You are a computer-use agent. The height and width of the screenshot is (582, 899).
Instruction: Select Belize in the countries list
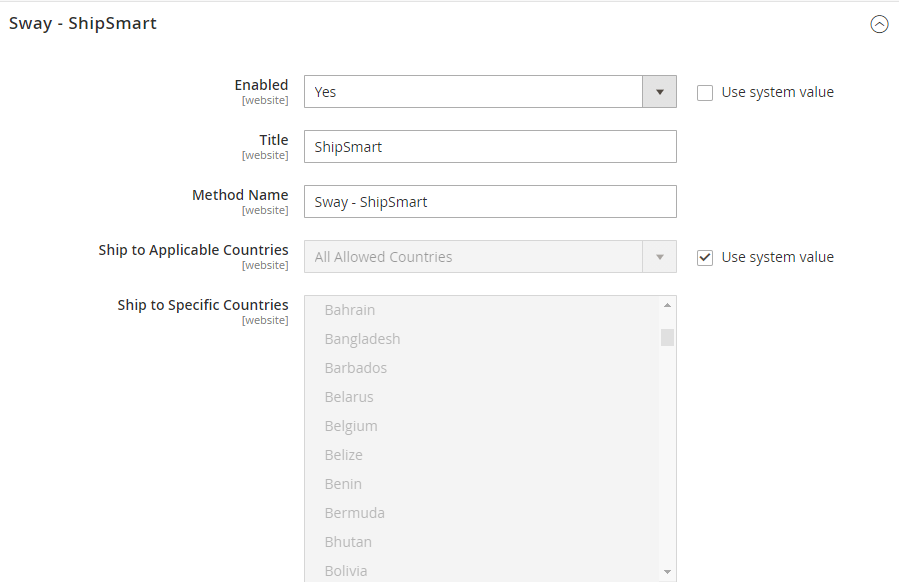(x=343, y=455)
